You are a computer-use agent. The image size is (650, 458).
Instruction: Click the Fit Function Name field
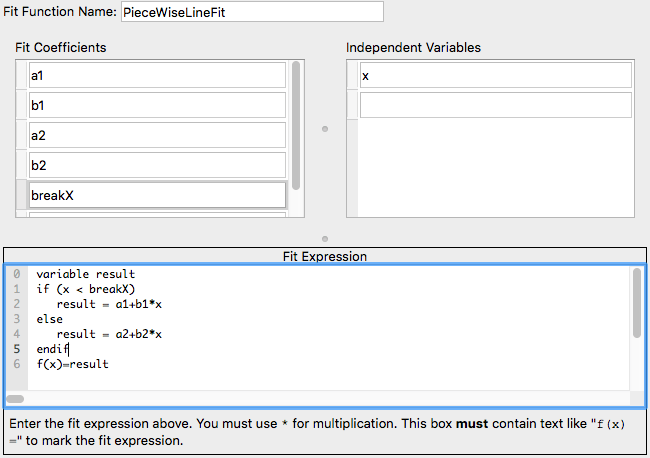click(251, 12)
